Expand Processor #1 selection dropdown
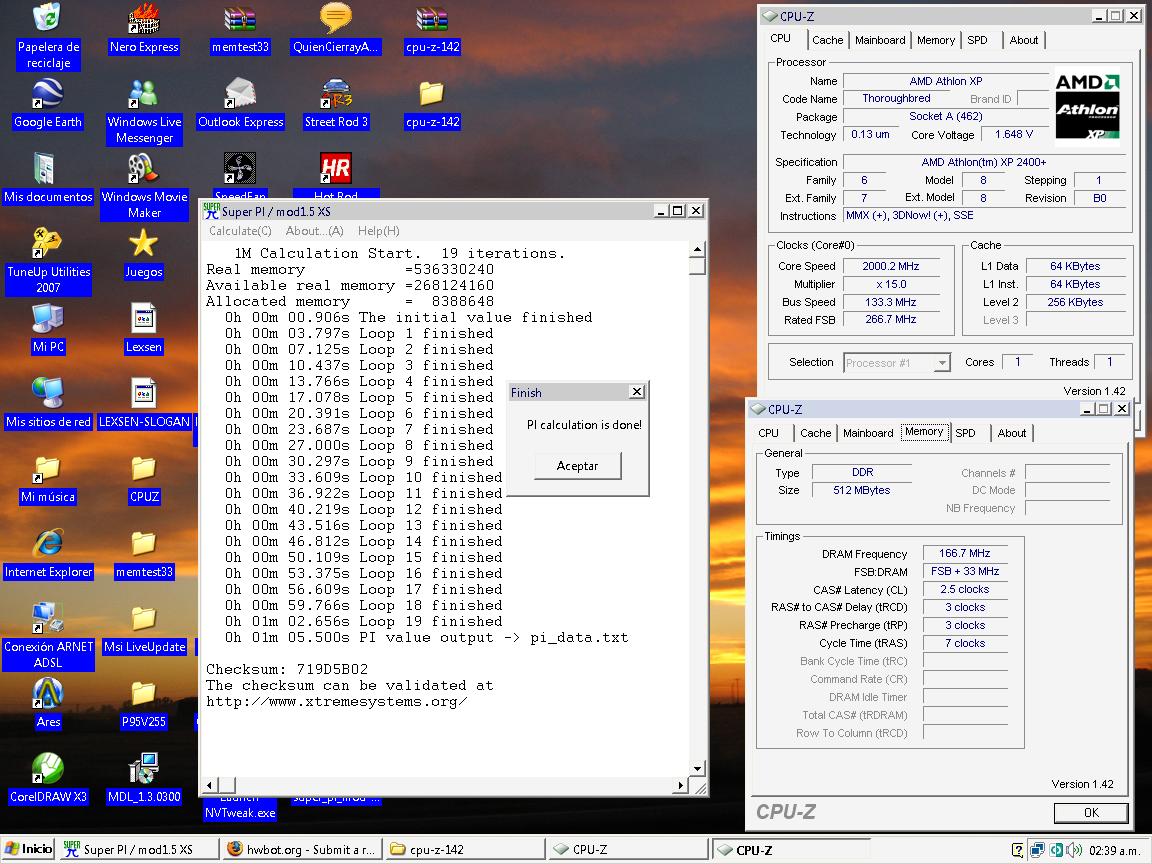 [x=941, y=363]
